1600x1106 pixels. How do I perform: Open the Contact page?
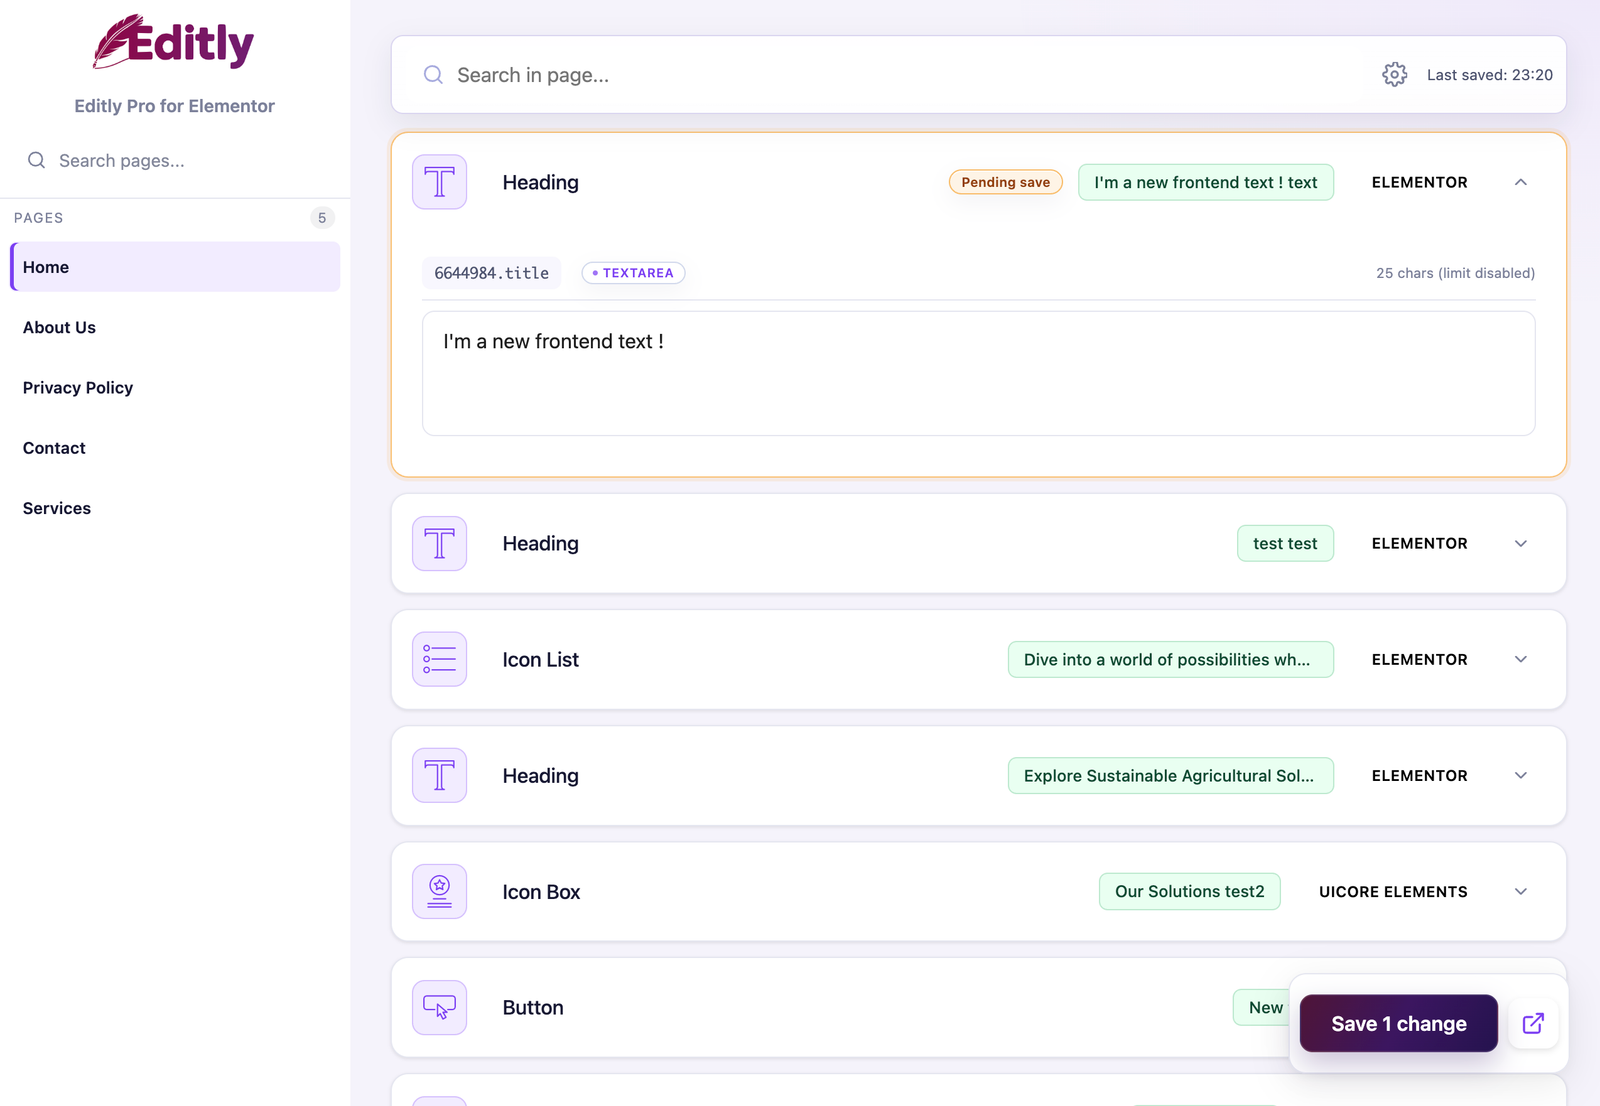click(x=175, y=448)
